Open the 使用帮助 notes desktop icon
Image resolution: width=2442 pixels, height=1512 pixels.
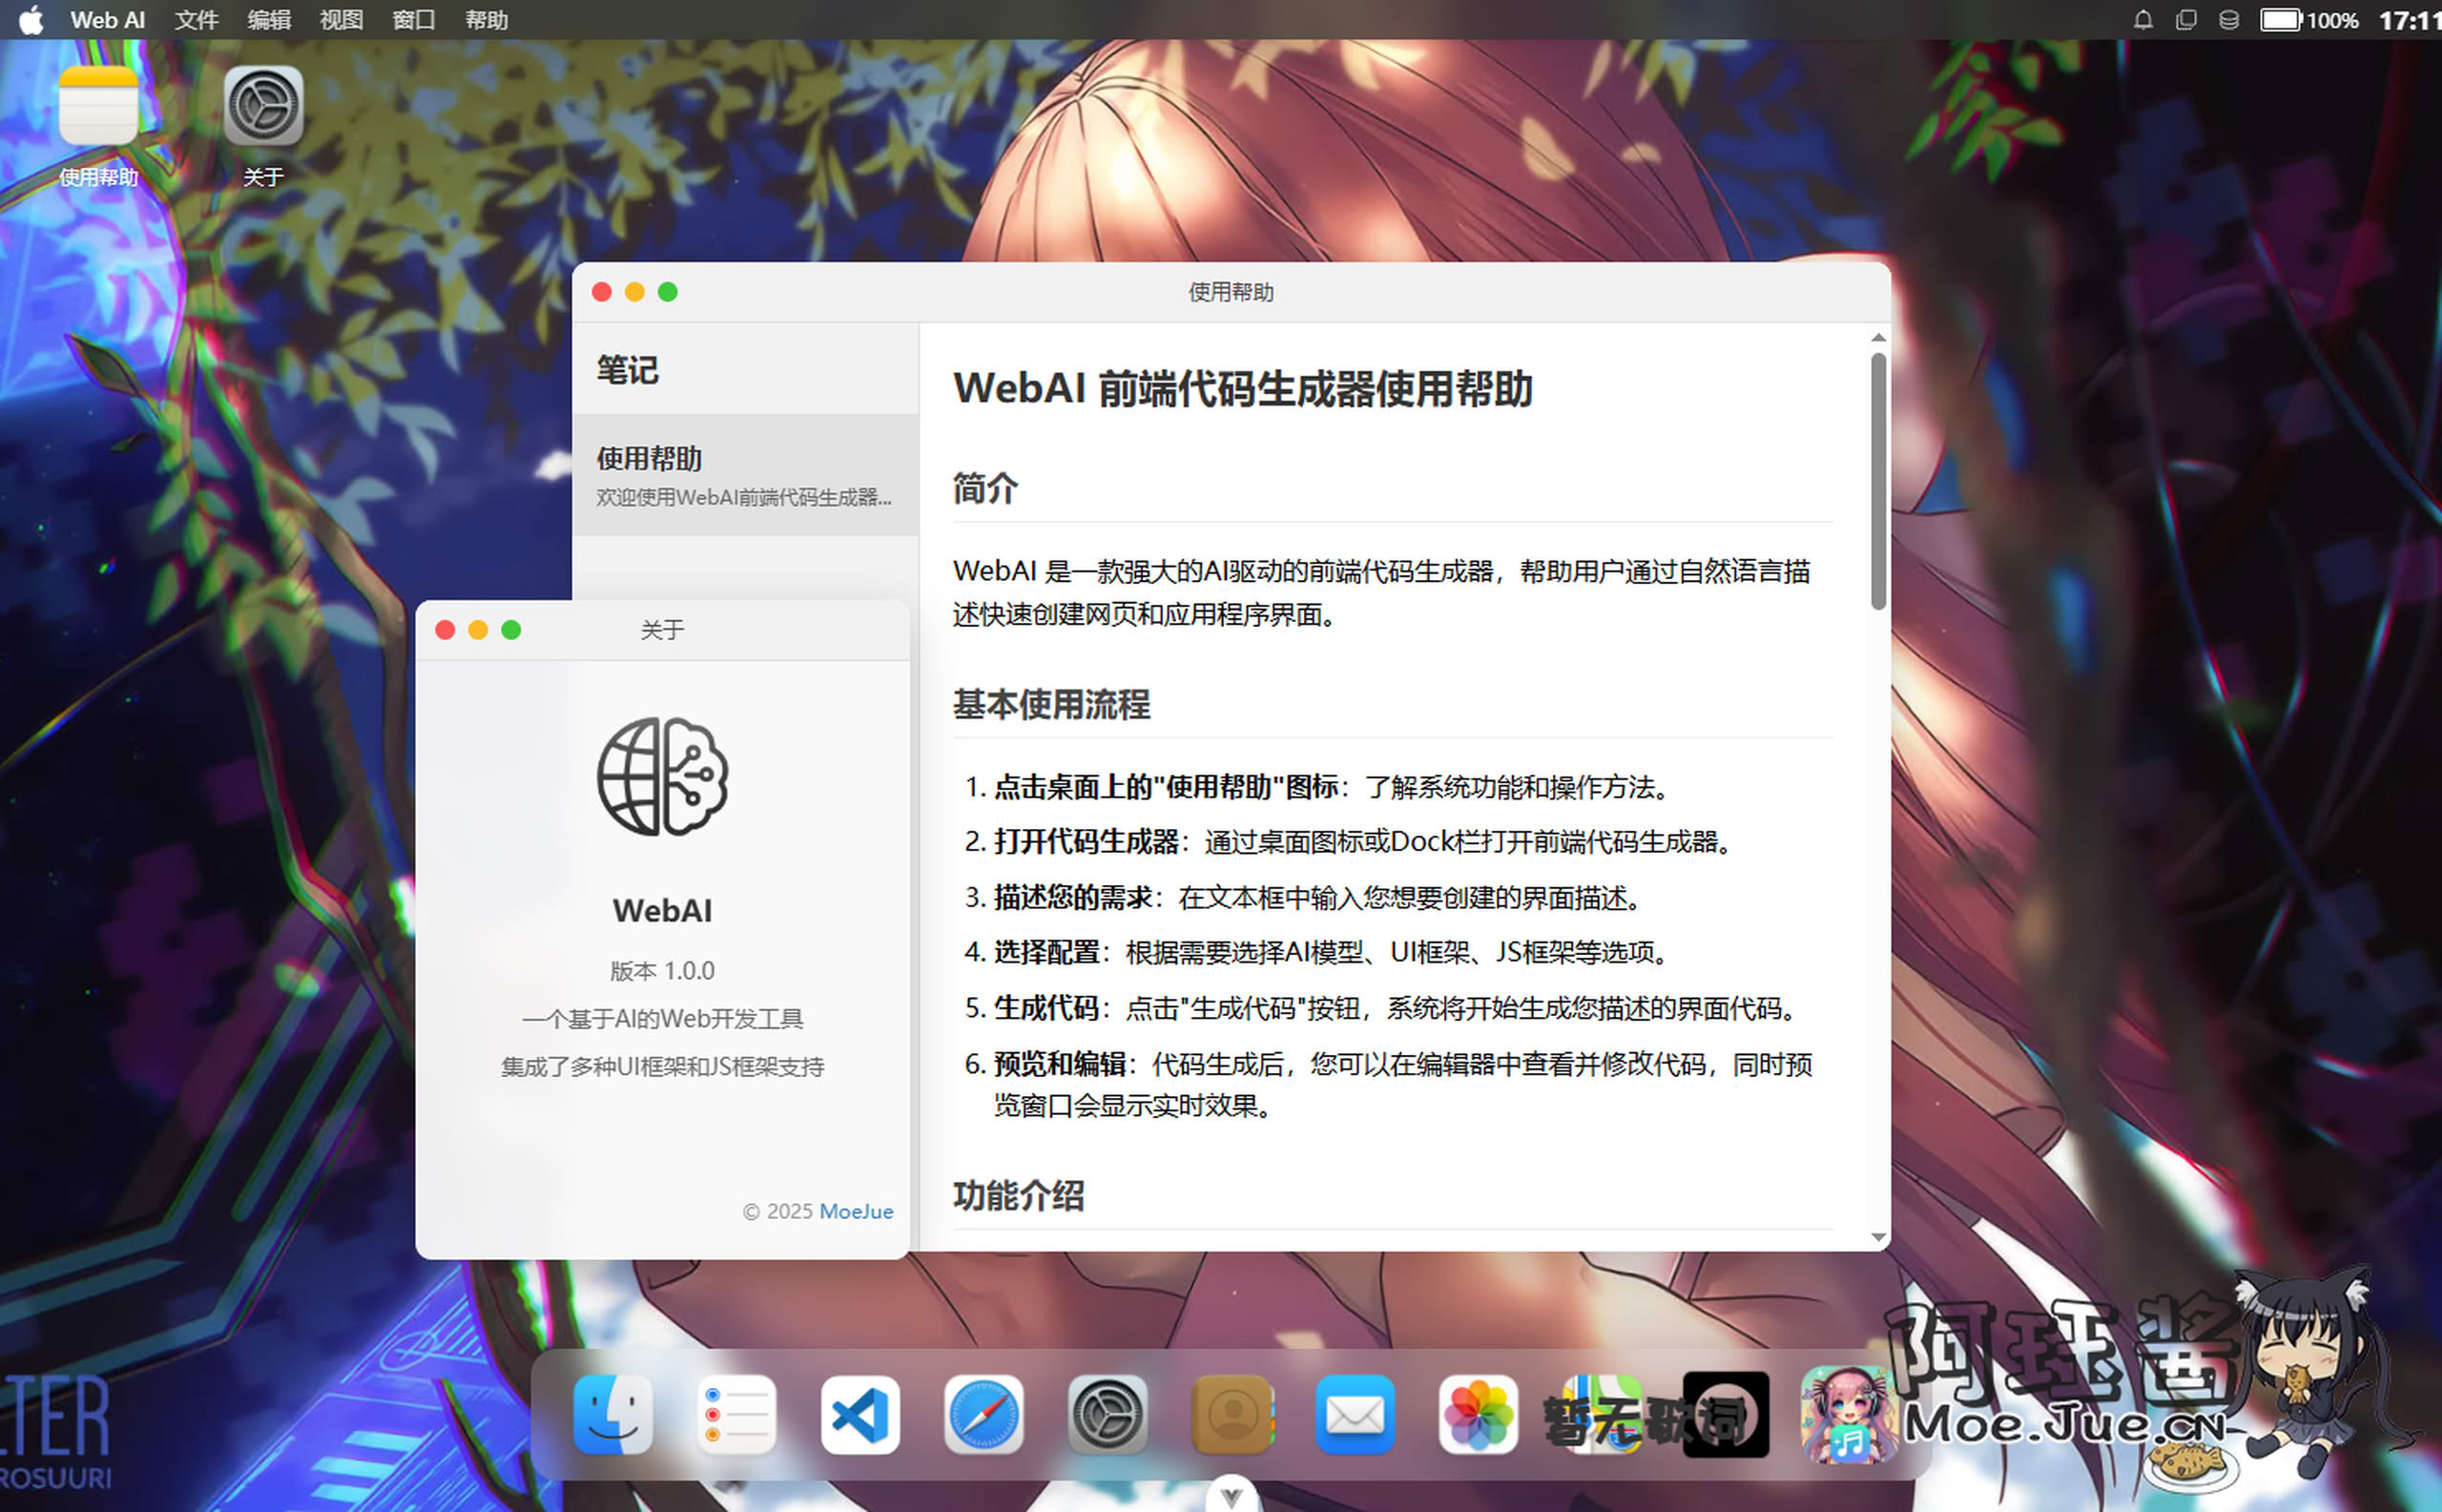coord(98,108)
